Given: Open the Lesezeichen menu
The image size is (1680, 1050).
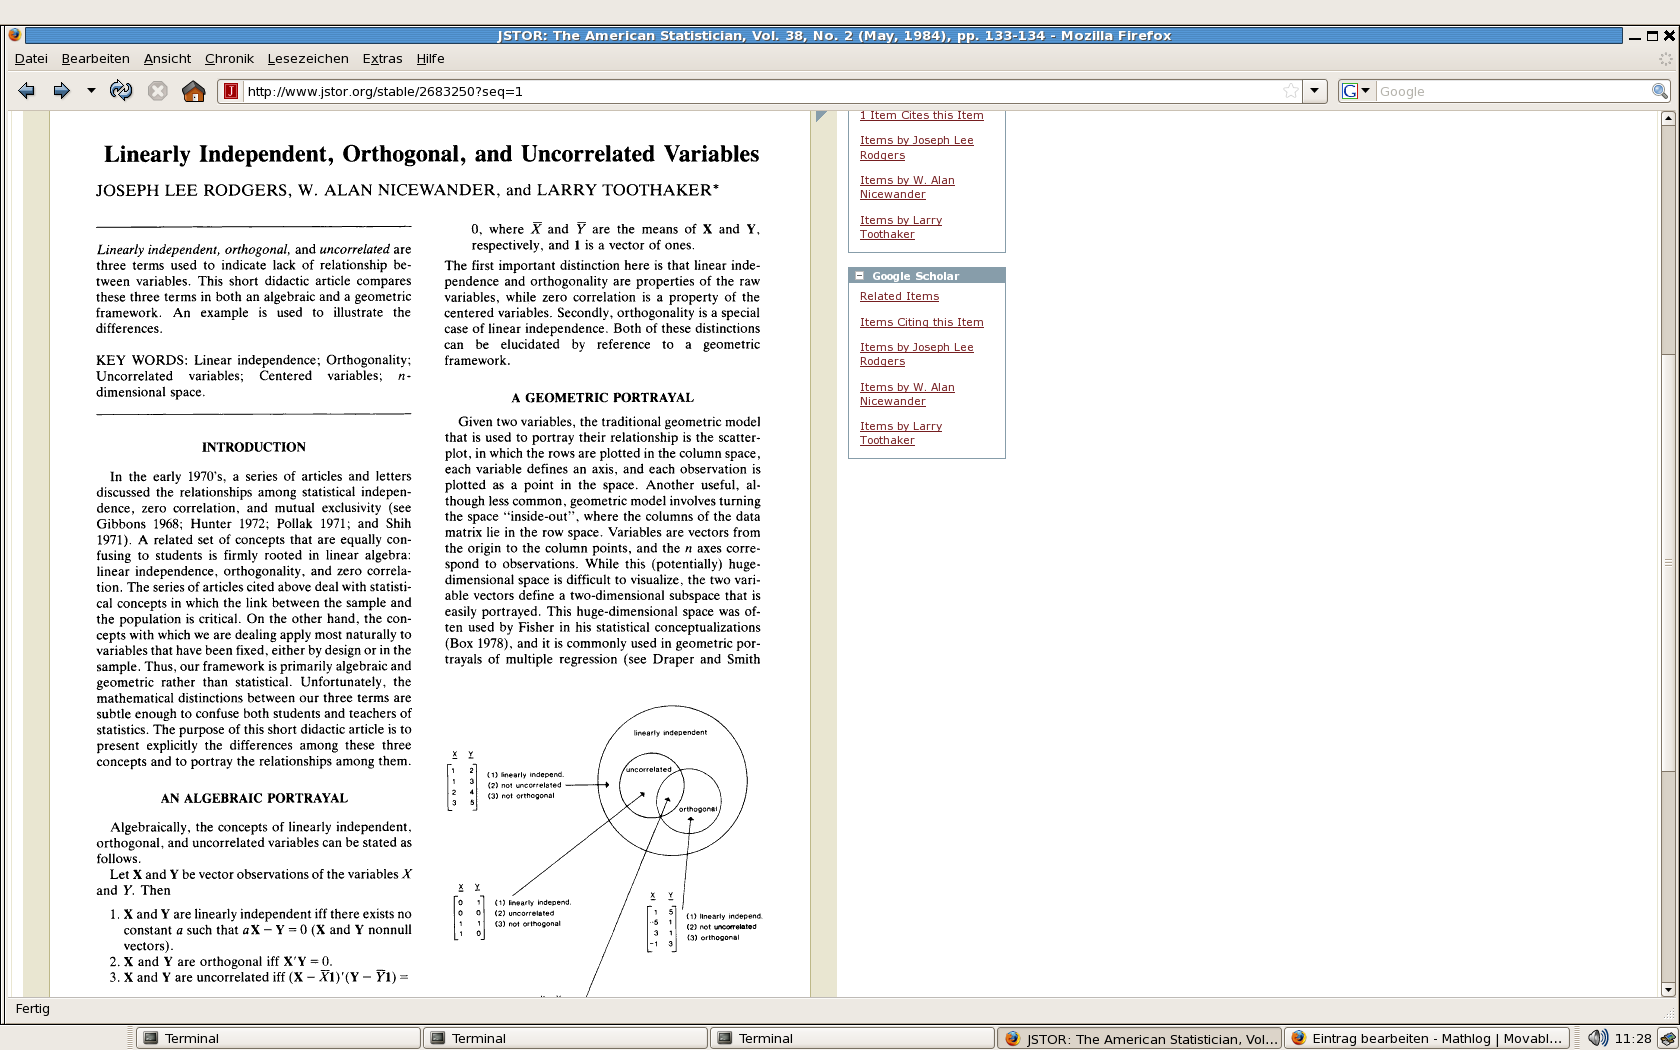Looking at the screenshot, I should [308, 59].
